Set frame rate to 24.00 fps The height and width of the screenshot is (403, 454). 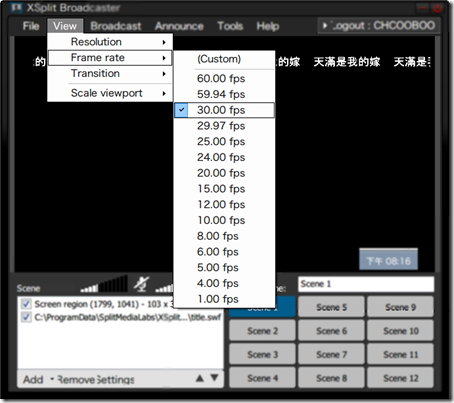click(x=224, y=157)
